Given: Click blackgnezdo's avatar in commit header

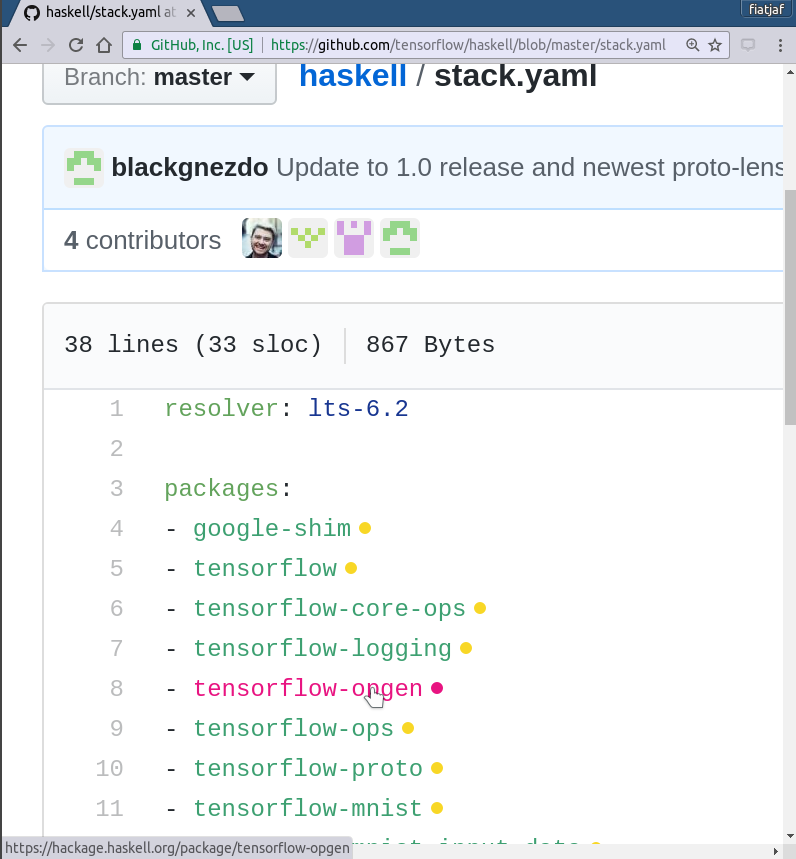Looking at the screenshot, I should tap(84, 168).
